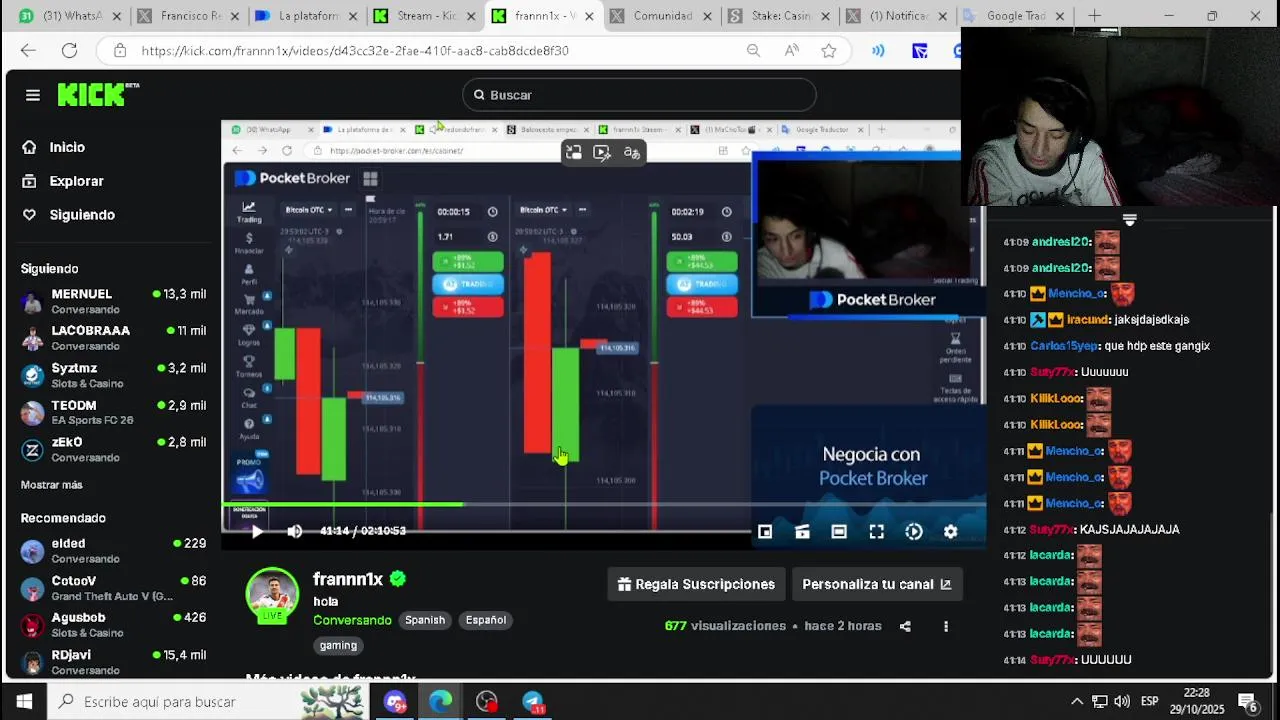Switch to the WhatsApp browser tab

click(x=65, y=16)
